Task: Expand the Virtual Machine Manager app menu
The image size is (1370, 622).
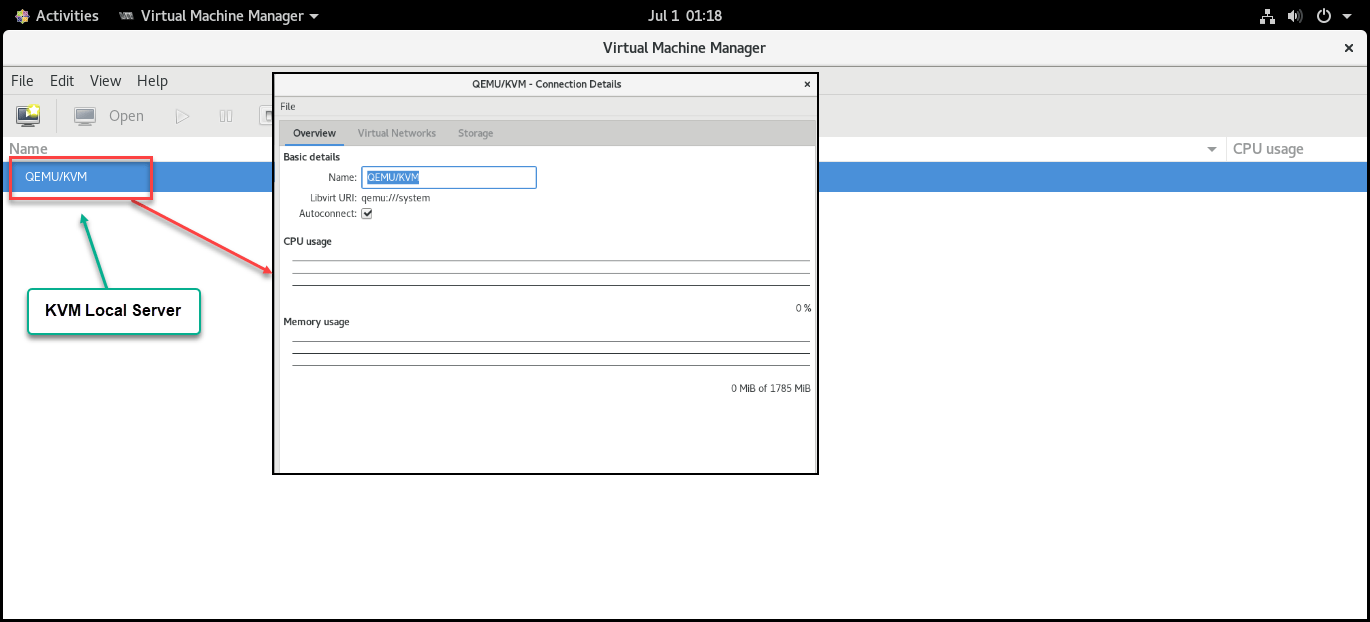Action: (219, 16)
